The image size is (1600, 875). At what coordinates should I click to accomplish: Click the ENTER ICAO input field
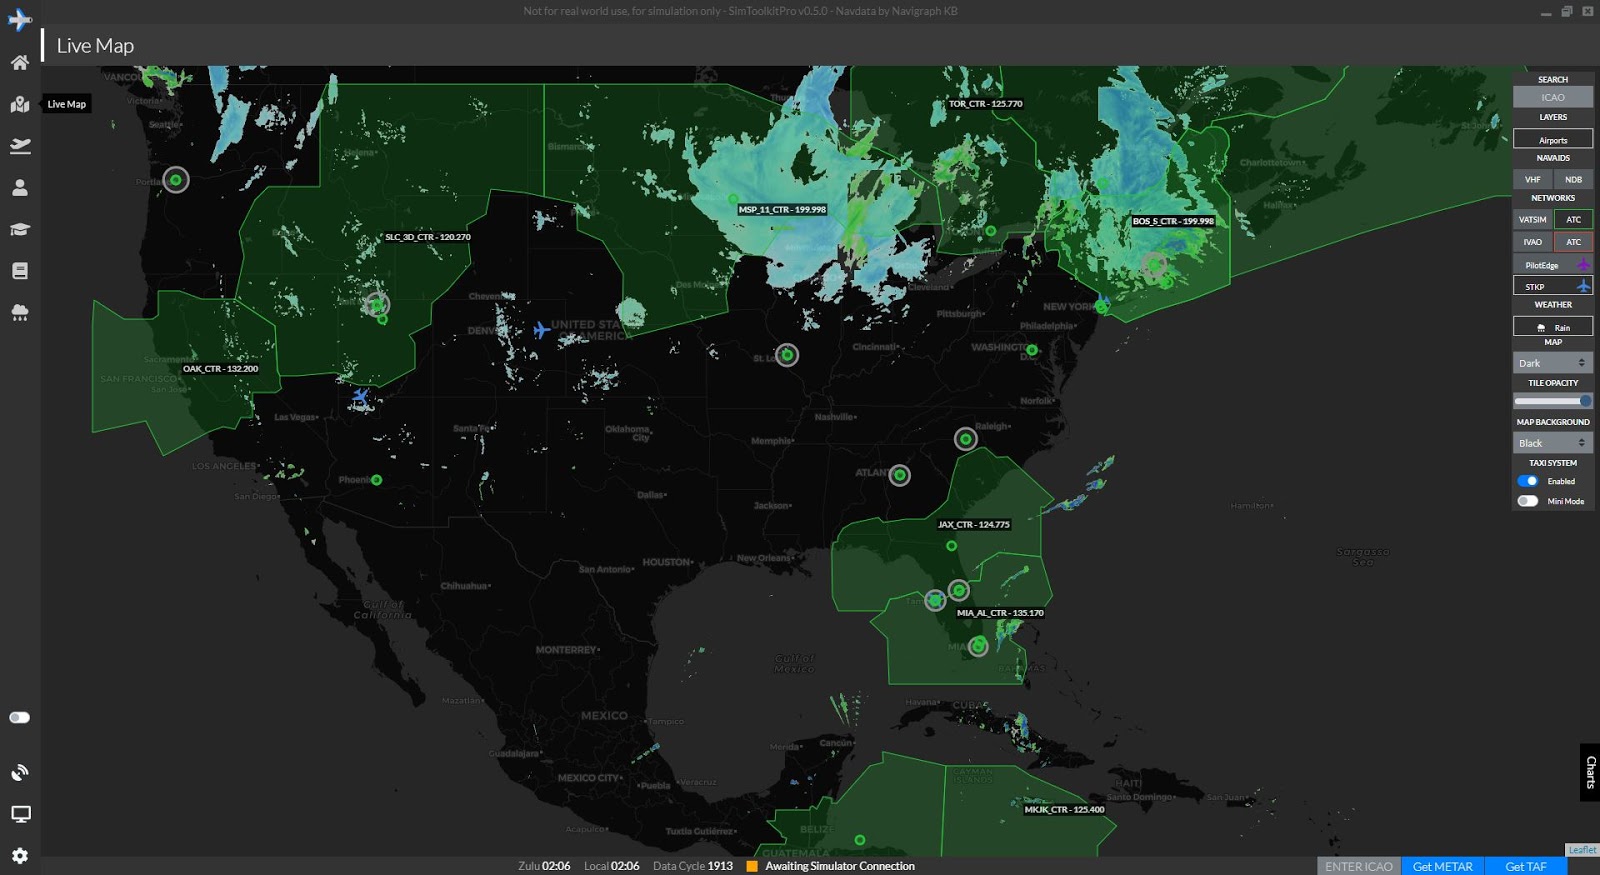click(1358, 866)
